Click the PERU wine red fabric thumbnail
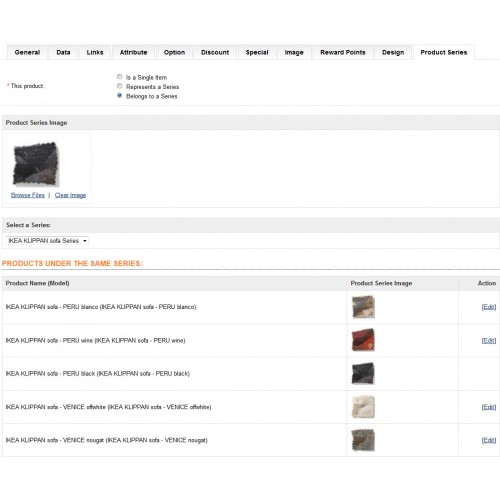Viewport: 500px width, 500px height. click(x=363, y=340)
